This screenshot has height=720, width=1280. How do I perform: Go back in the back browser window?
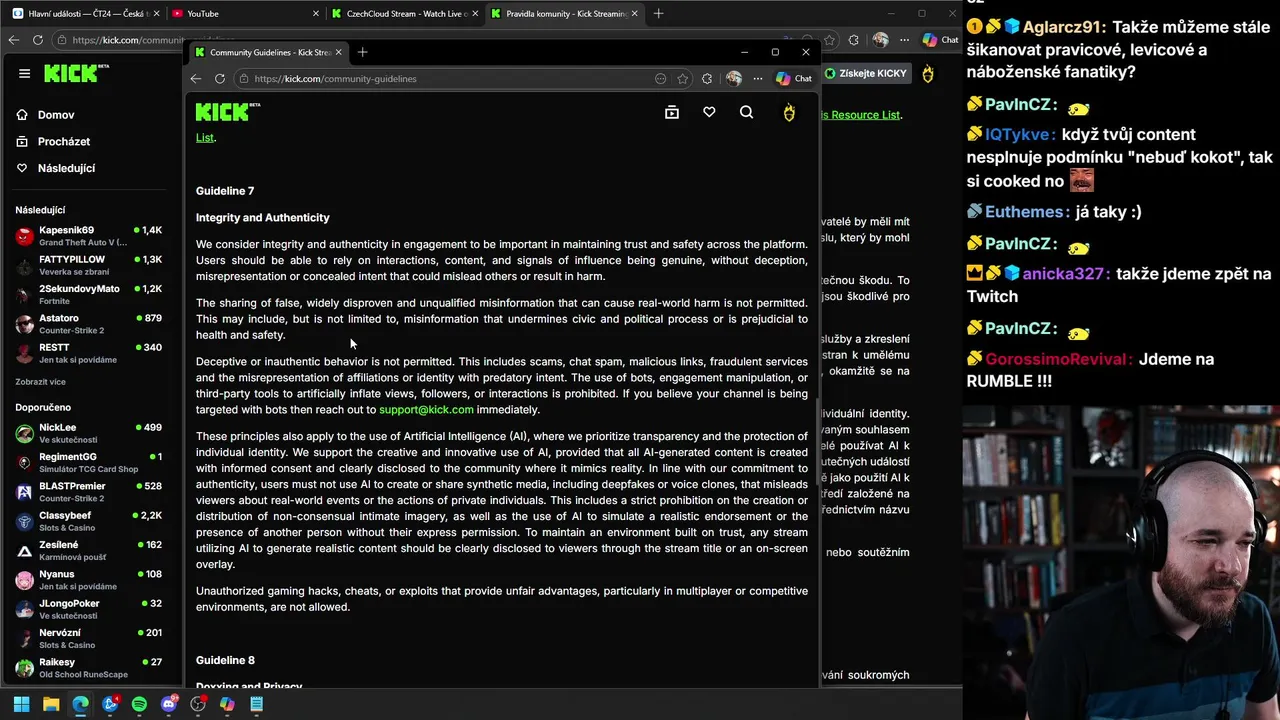click(x=13, y=40)
